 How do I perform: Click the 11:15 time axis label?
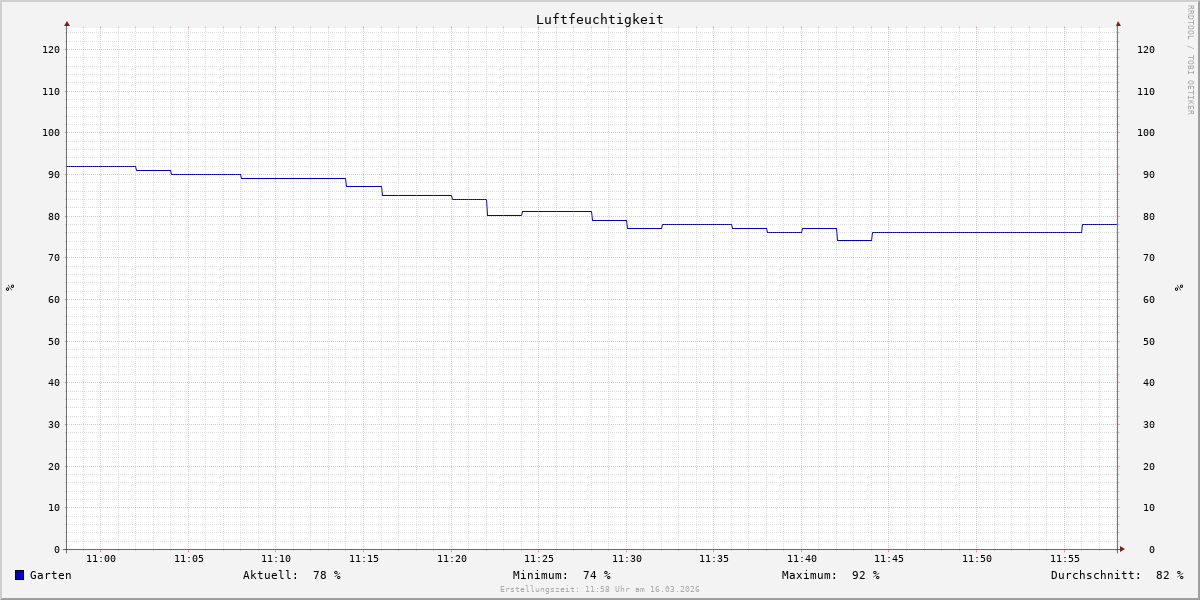(364, 559)
